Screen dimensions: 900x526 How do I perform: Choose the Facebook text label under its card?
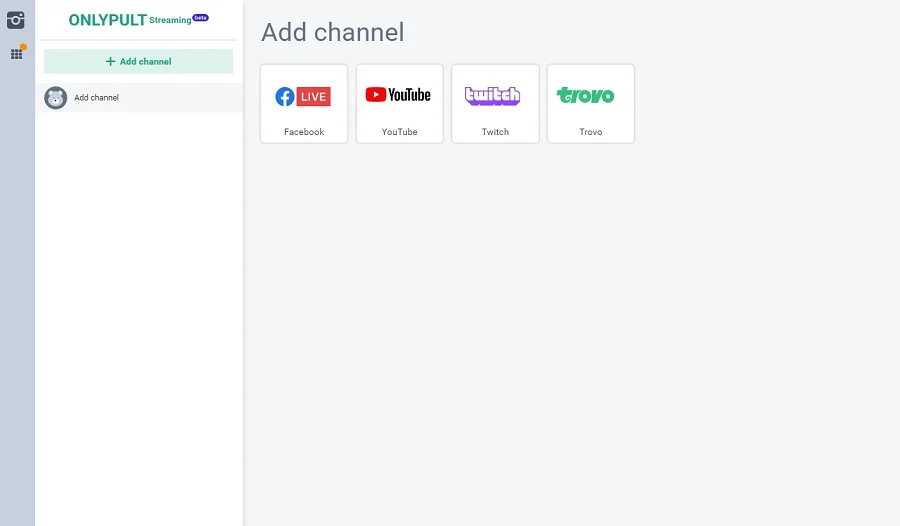point(304,132)
